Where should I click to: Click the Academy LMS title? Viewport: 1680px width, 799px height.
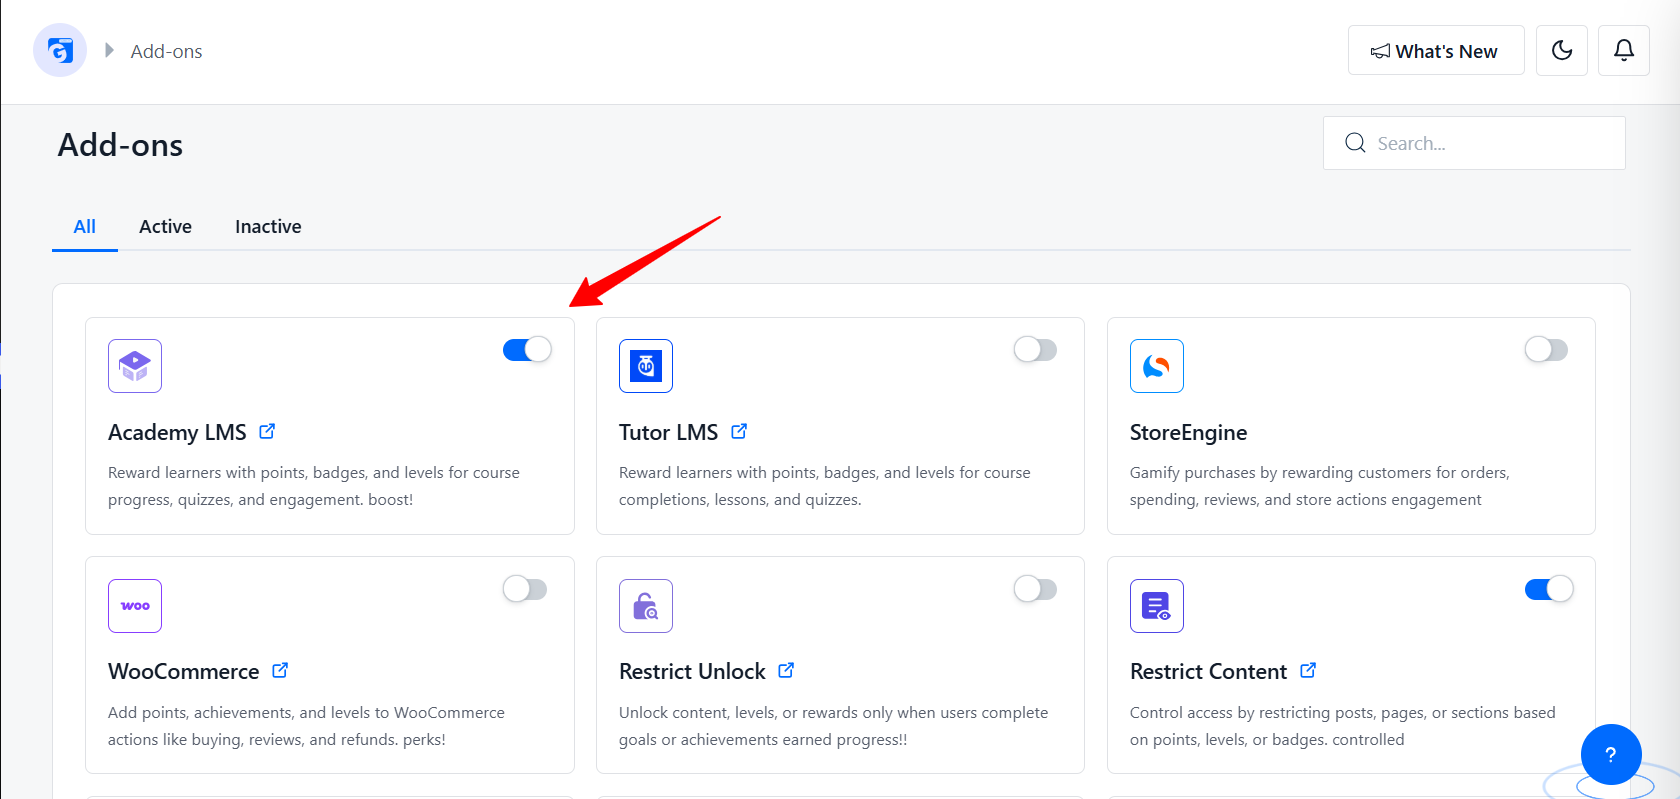[177, 432]
